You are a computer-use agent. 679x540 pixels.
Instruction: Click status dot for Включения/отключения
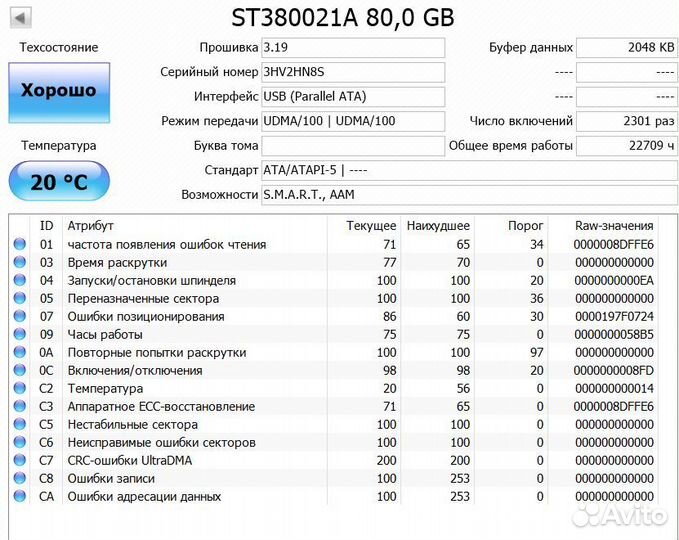[x=19, y=370]
